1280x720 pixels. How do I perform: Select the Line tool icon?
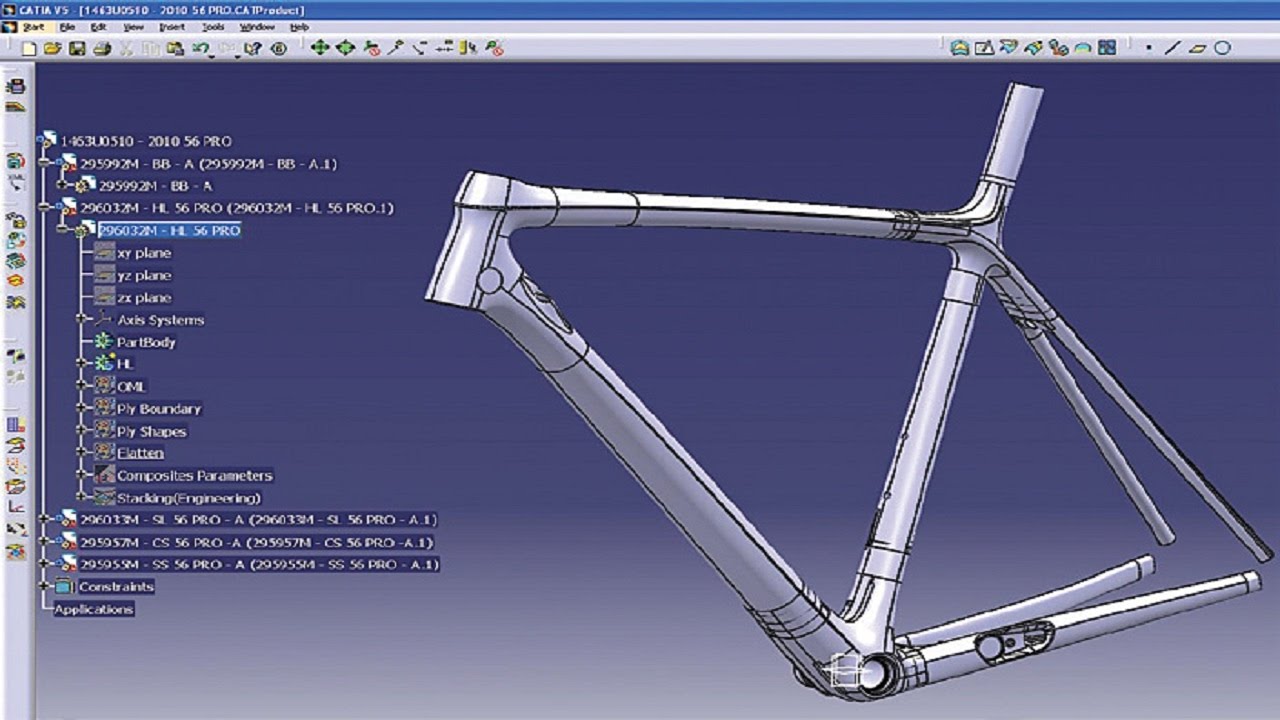coord(1173,48)
